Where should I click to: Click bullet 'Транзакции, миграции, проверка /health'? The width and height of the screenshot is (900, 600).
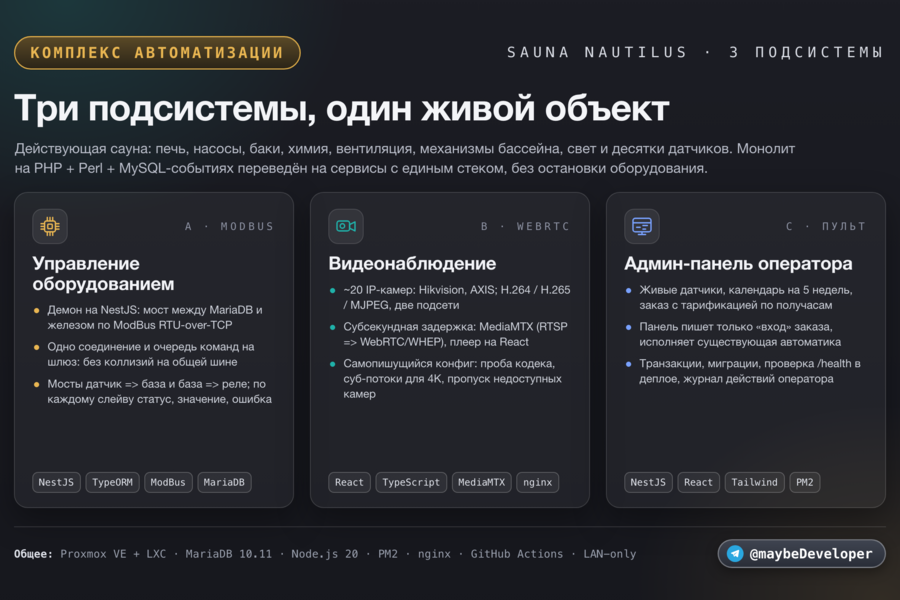(x=750, y=371)
